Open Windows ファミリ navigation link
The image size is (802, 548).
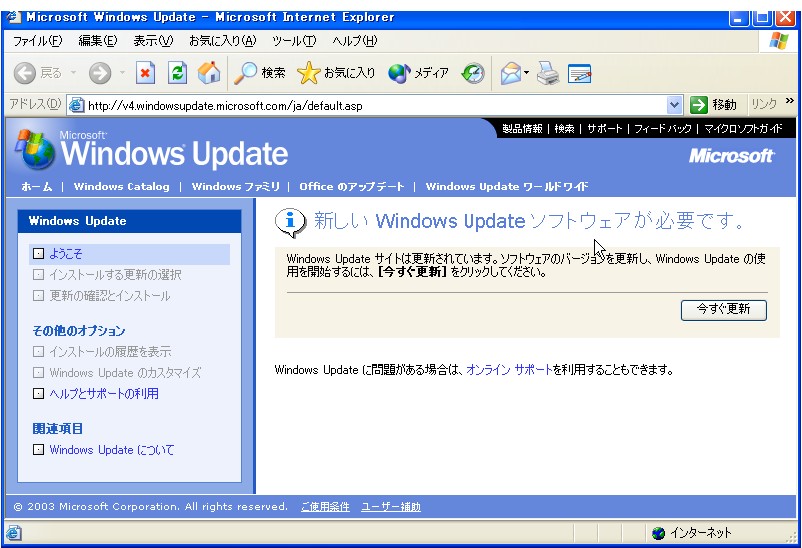tap(236, 187)
